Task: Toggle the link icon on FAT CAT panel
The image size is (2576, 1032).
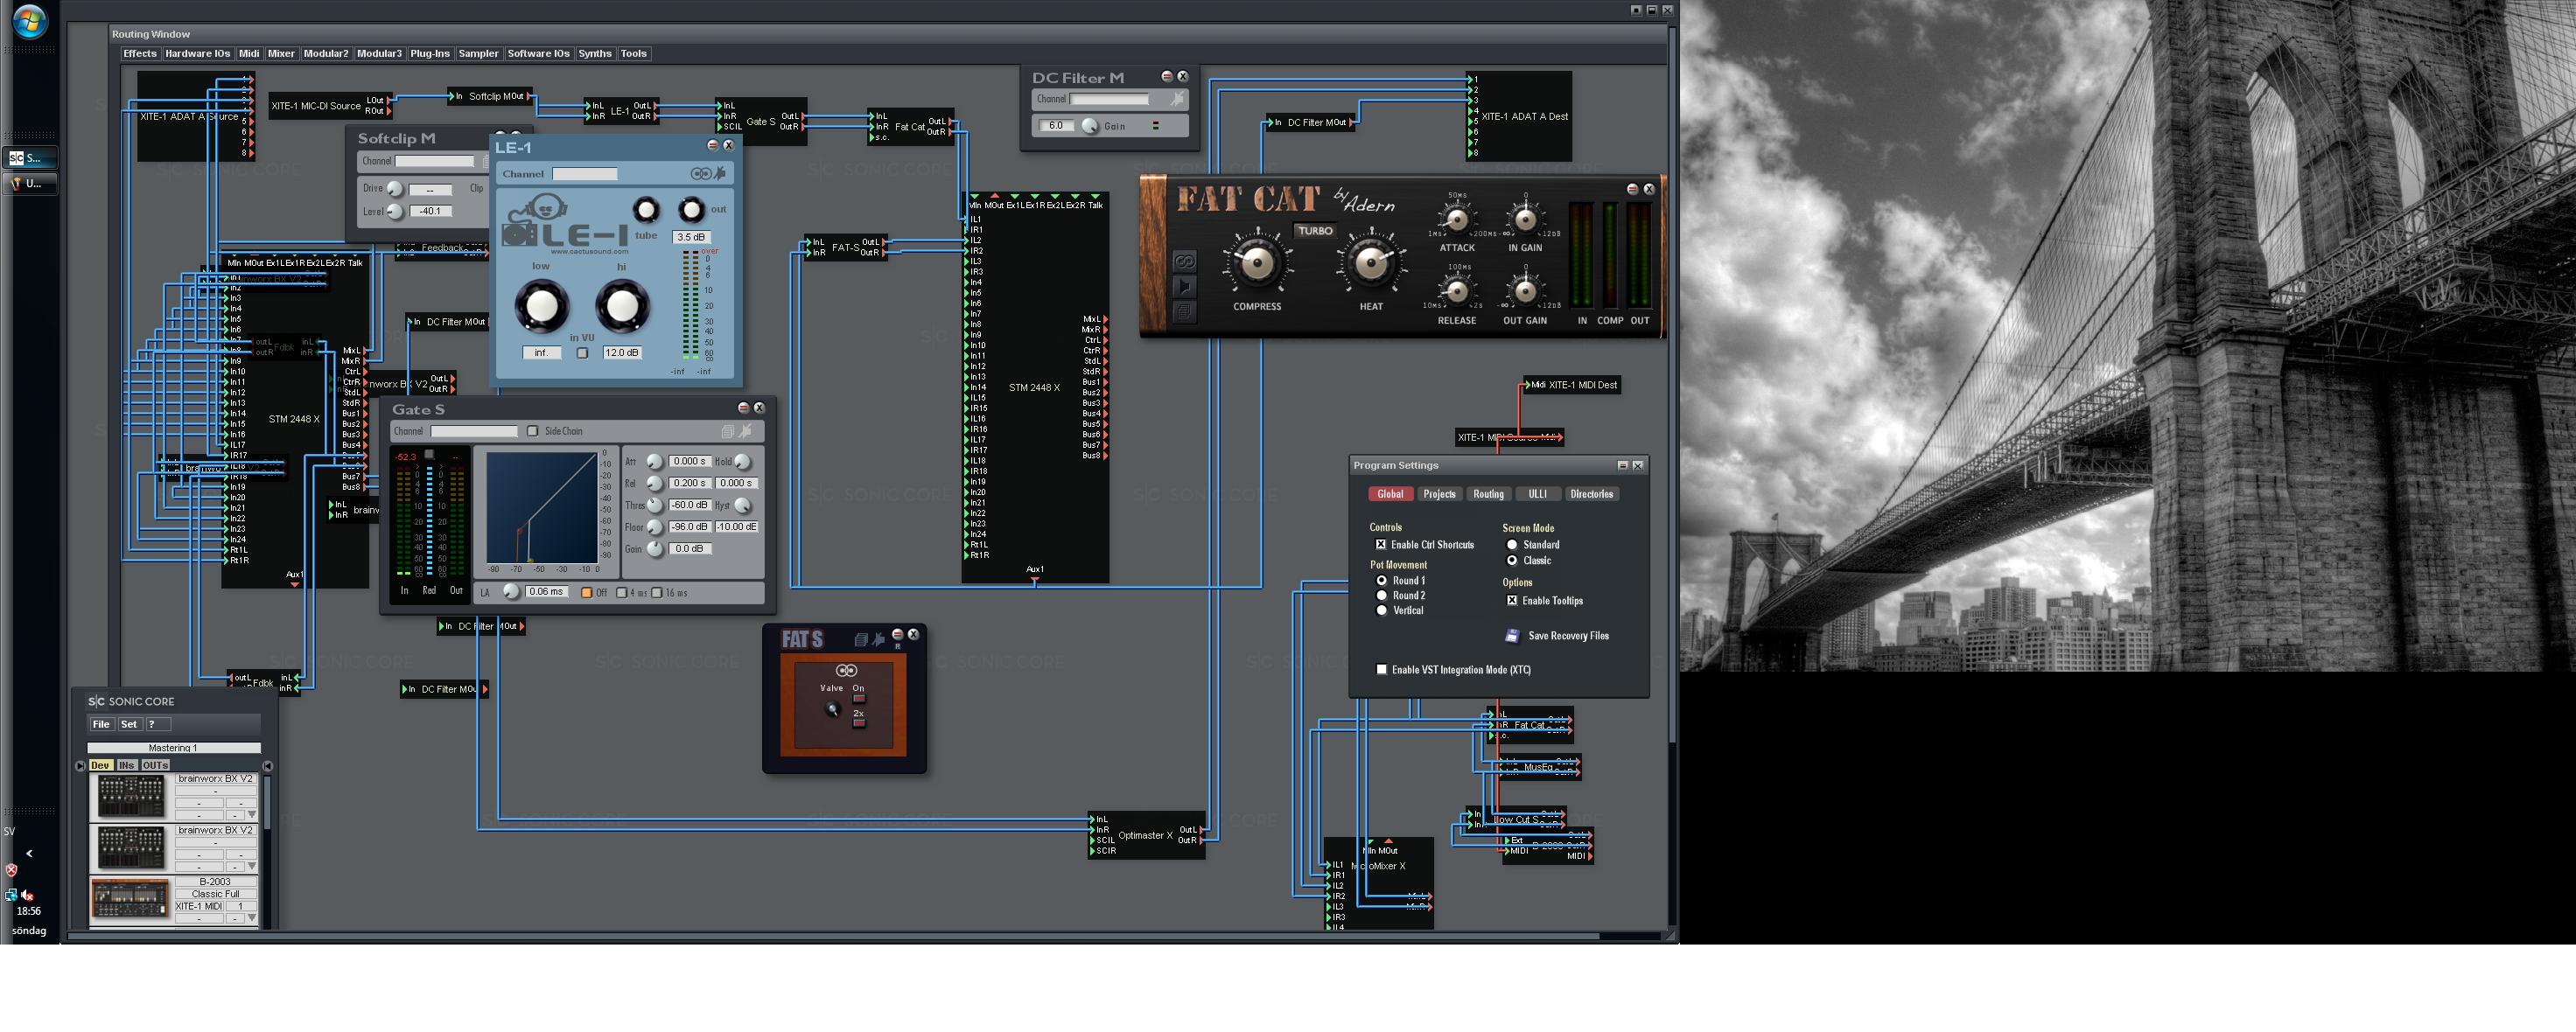Action: (x=1185, y=262)
